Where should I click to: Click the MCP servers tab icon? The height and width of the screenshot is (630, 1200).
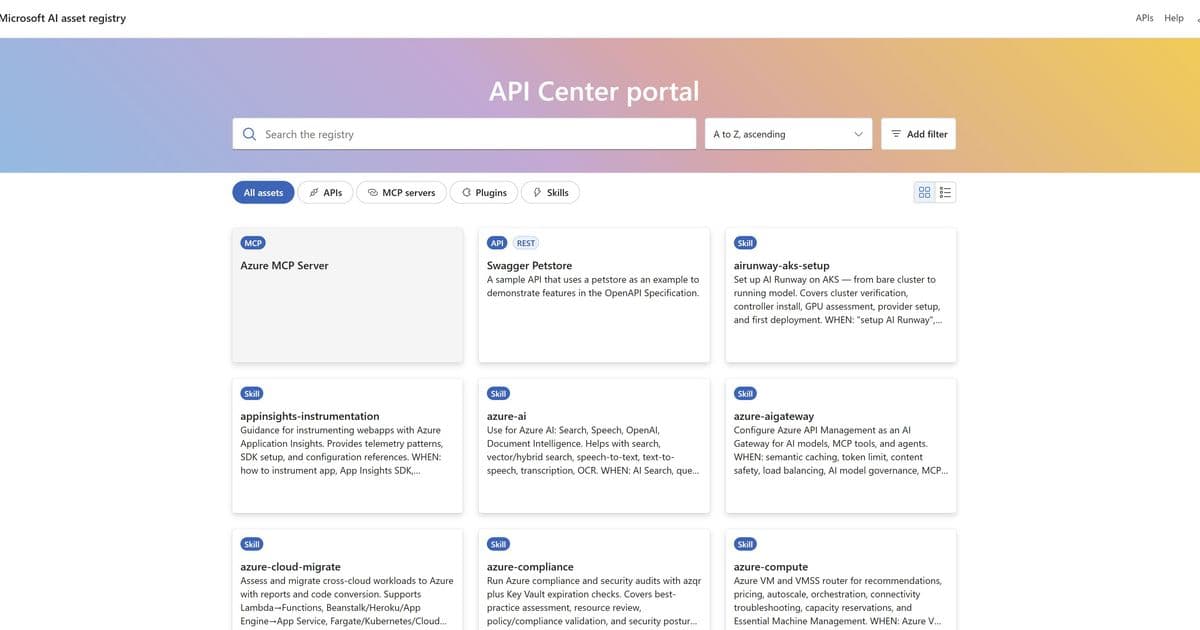(x=372, y=192)
